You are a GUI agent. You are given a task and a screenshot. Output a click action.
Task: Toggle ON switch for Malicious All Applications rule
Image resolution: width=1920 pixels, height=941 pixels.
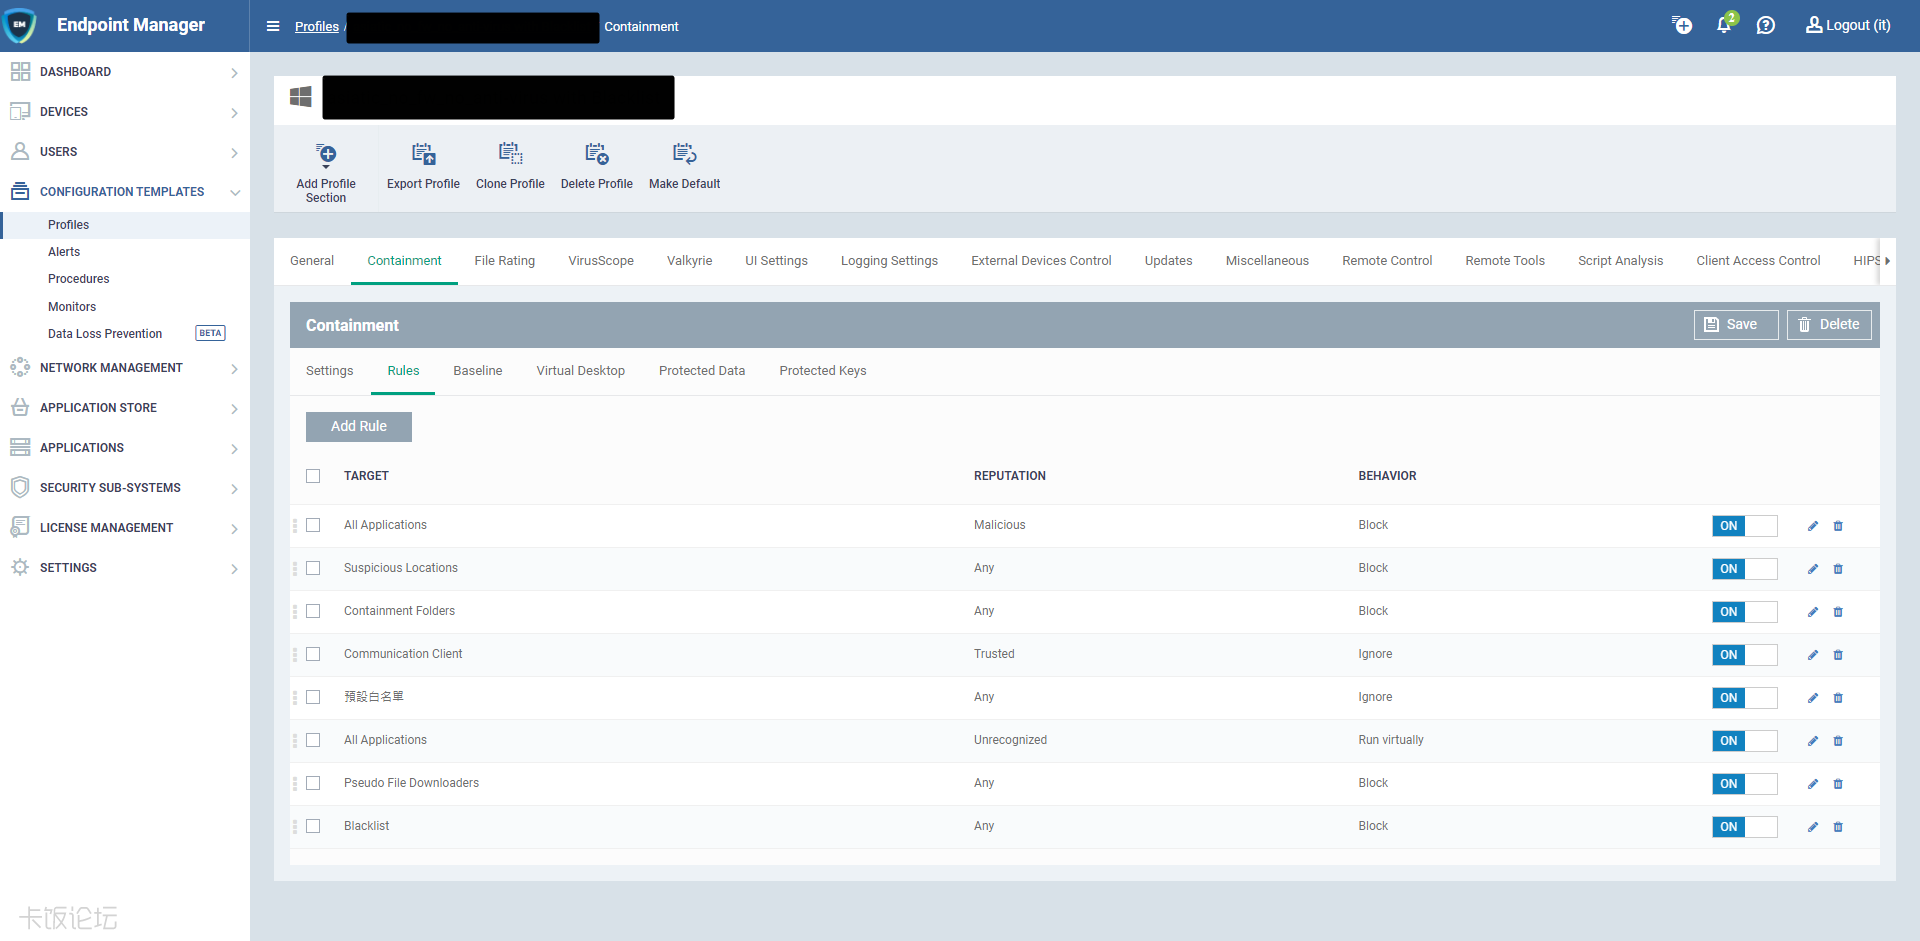[1744, 526]
